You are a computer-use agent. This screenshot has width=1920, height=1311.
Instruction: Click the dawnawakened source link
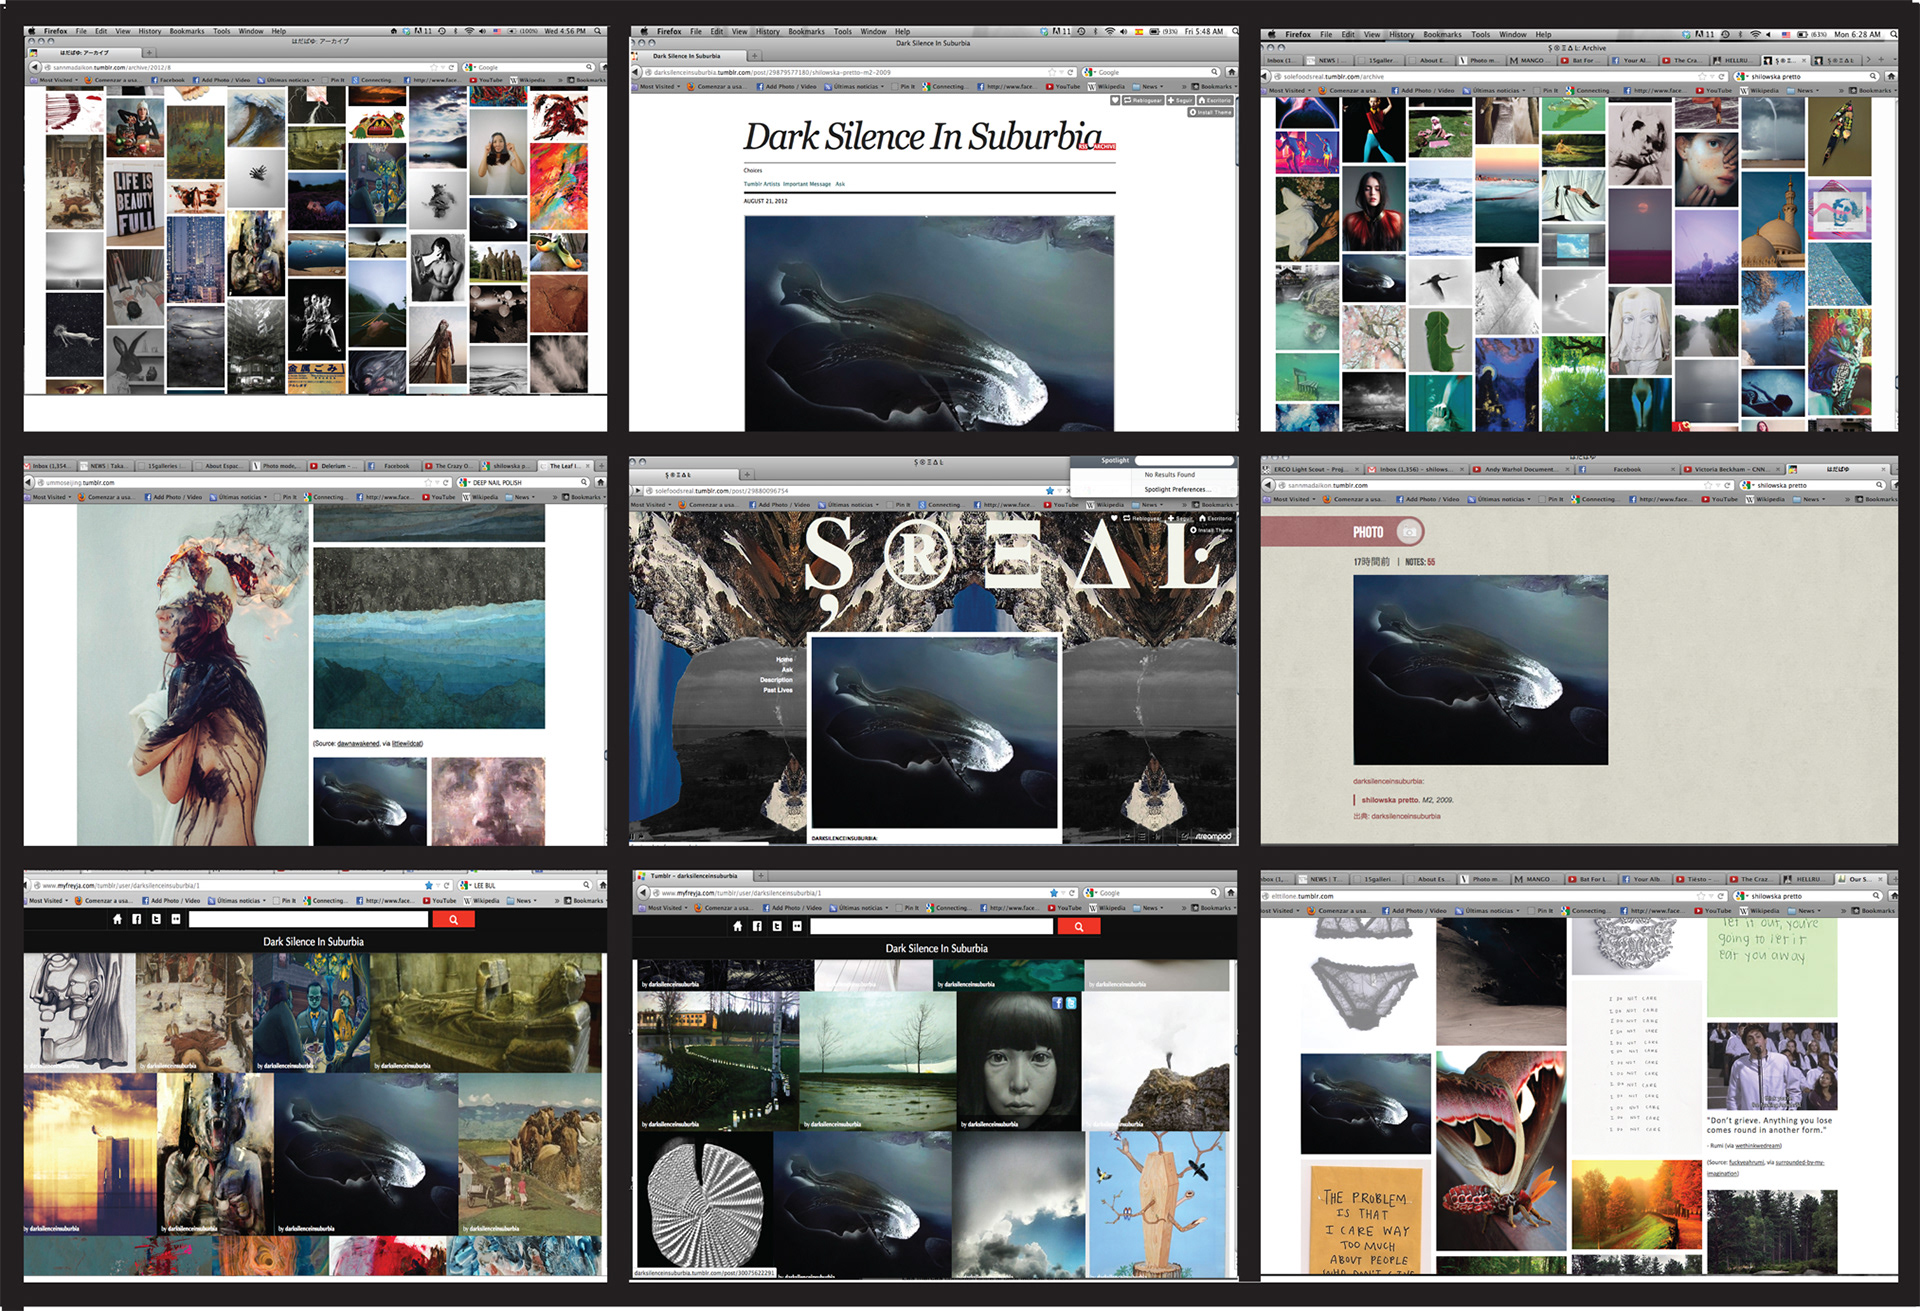pyautogui.click(x=358, y=743)
